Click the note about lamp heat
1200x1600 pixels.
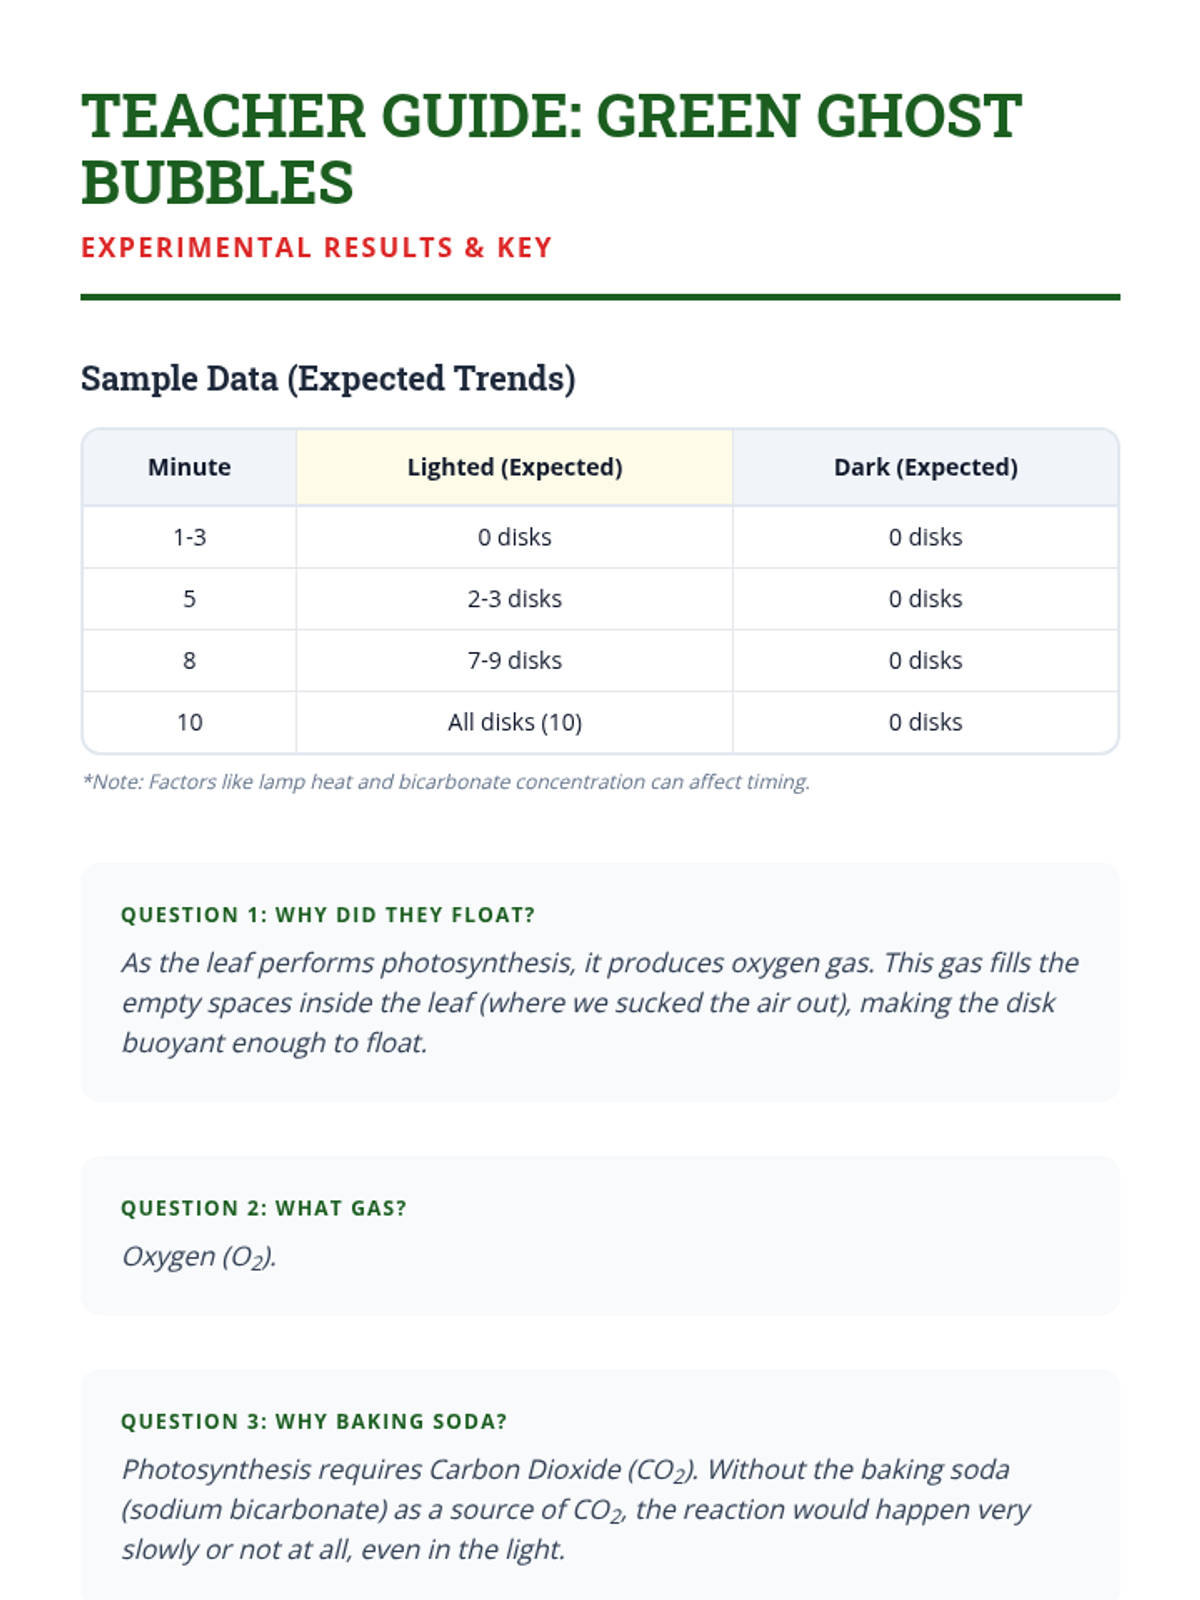(x=446, y=782)
